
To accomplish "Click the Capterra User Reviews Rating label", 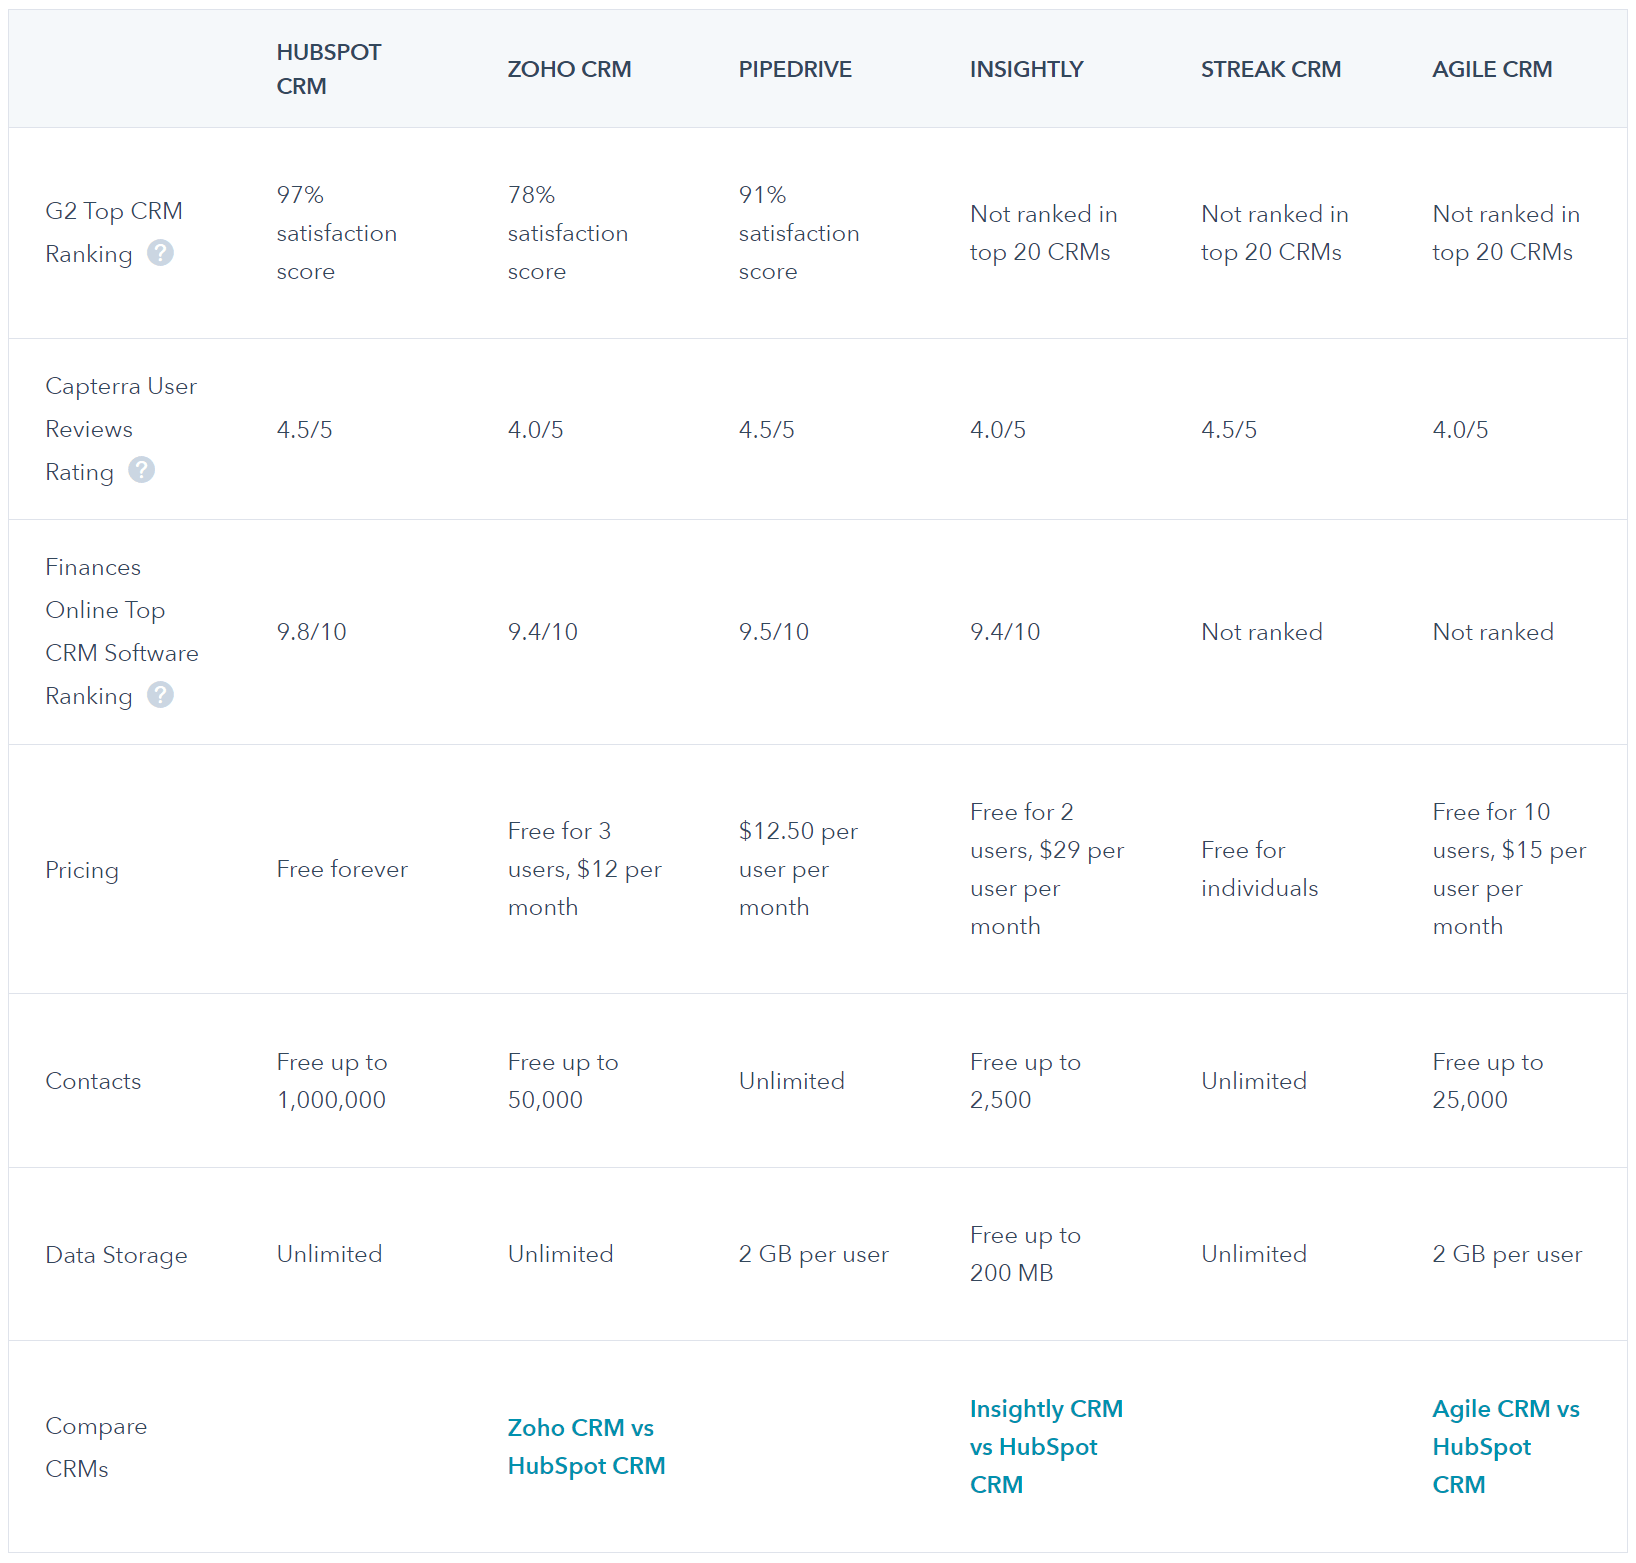I will click(x=121, y=428).
